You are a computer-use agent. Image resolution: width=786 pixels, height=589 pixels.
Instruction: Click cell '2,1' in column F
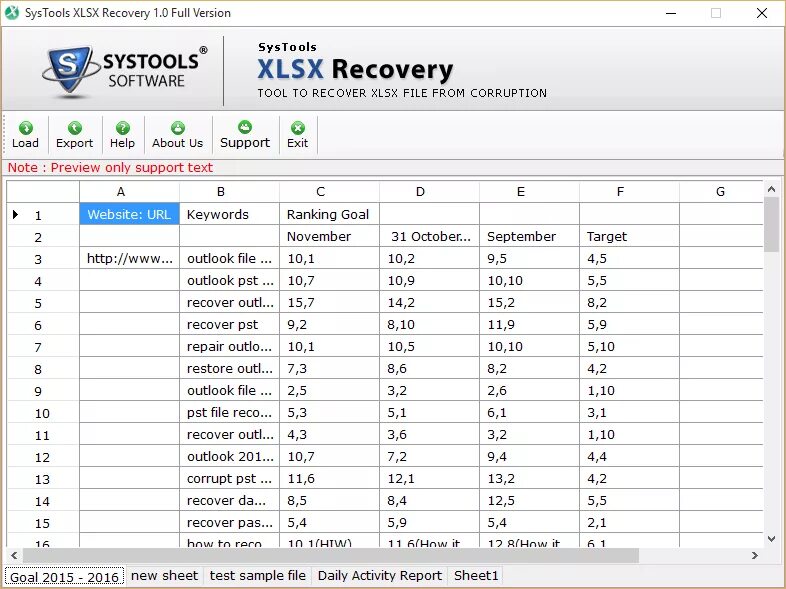[x=630, y=522]
